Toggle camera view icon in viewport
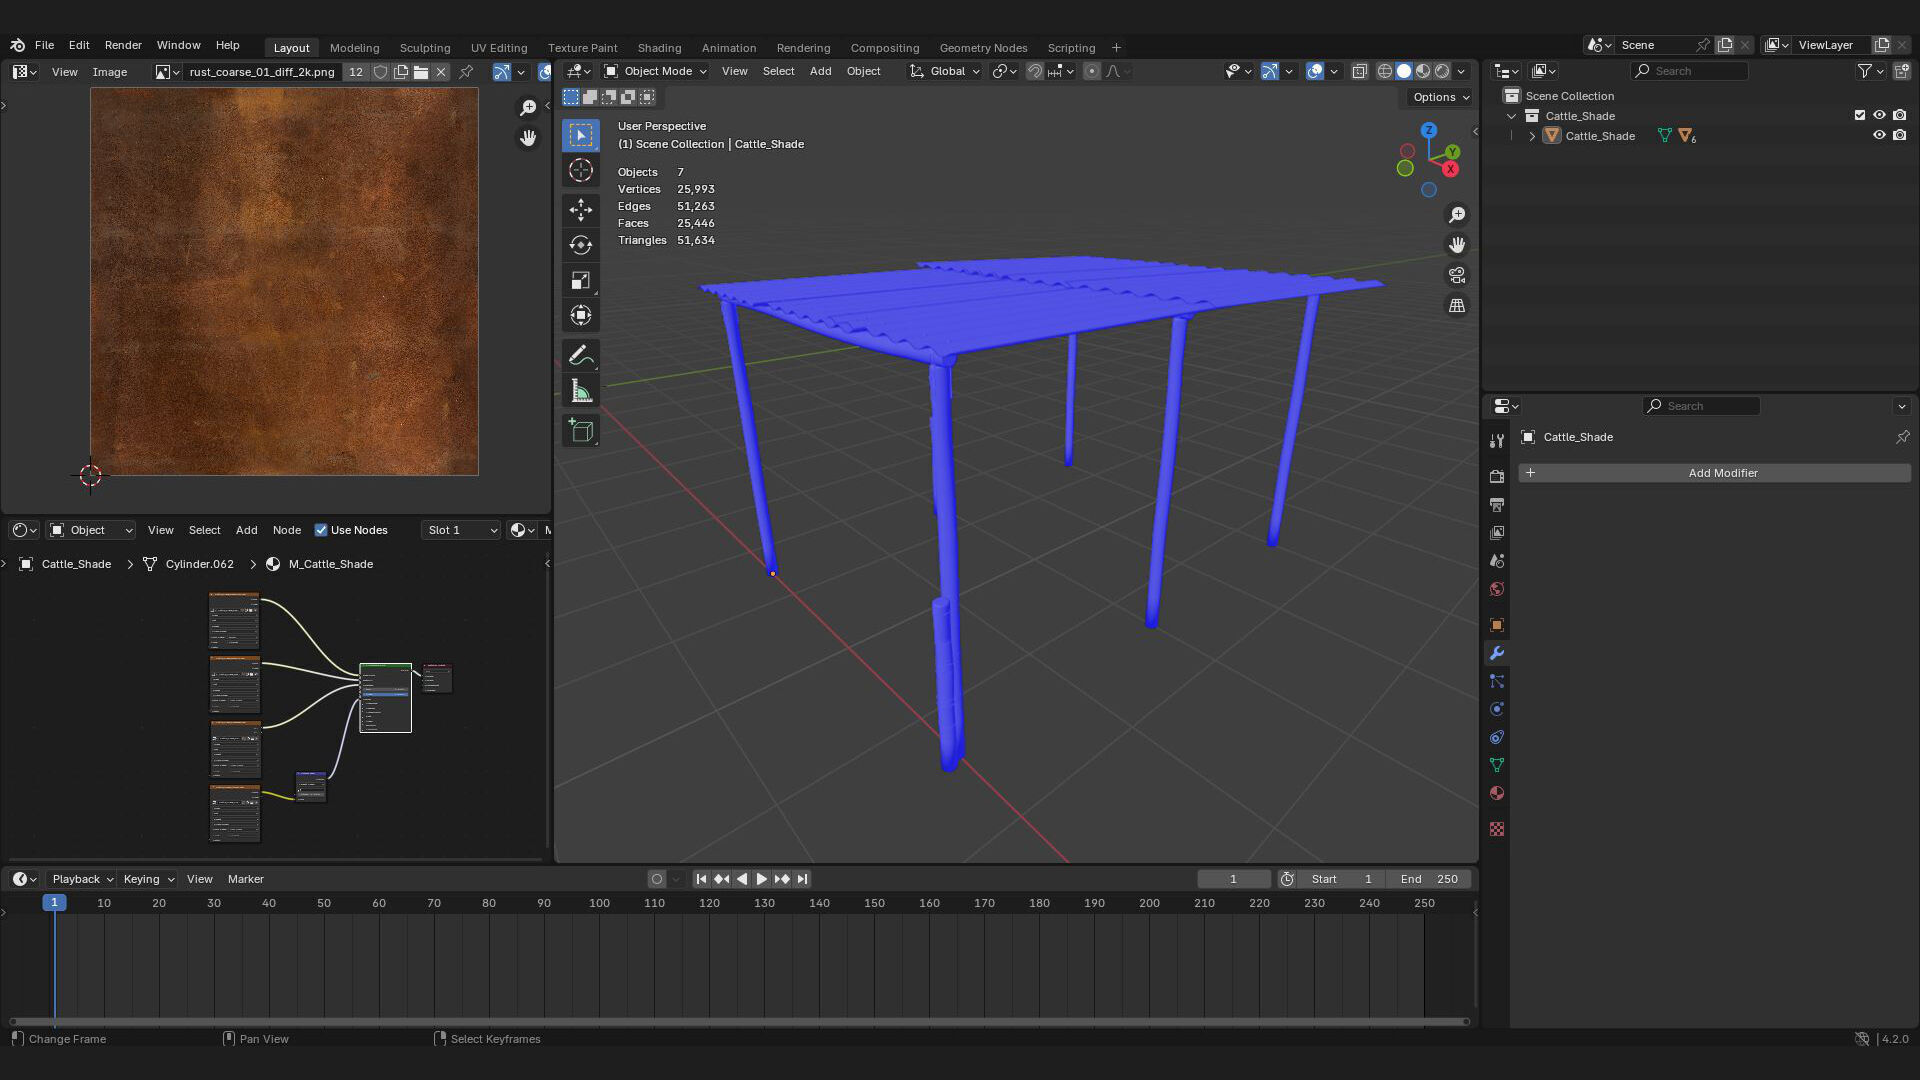The width and height of the screenshot is (1920, 1080). click(x=1457, y=275)
